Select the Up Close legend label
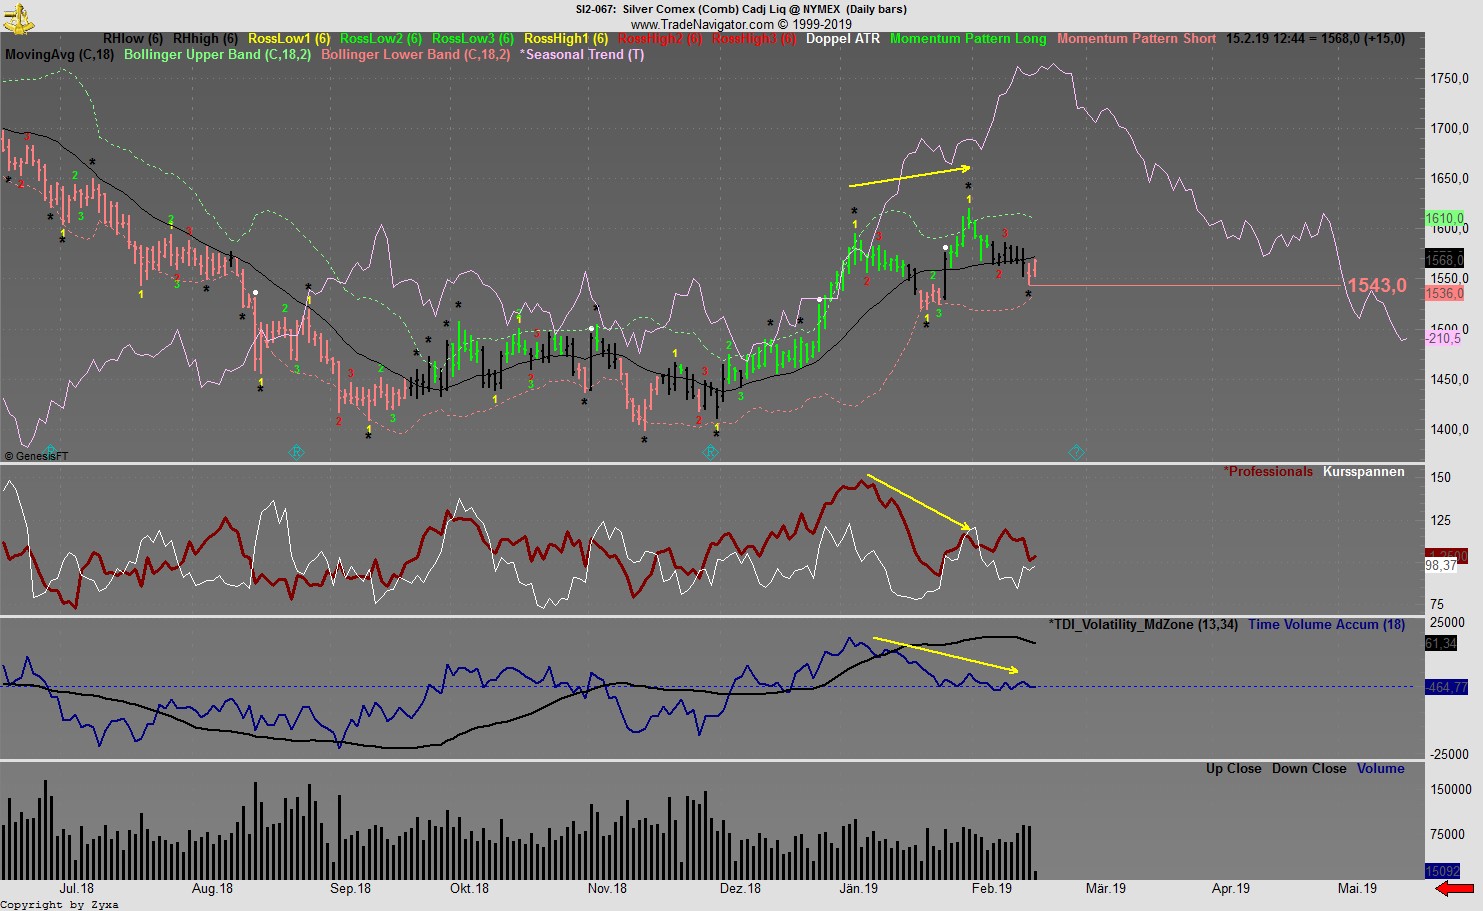The width and height of the screenshot is (1483, 911). (1233, 769)
